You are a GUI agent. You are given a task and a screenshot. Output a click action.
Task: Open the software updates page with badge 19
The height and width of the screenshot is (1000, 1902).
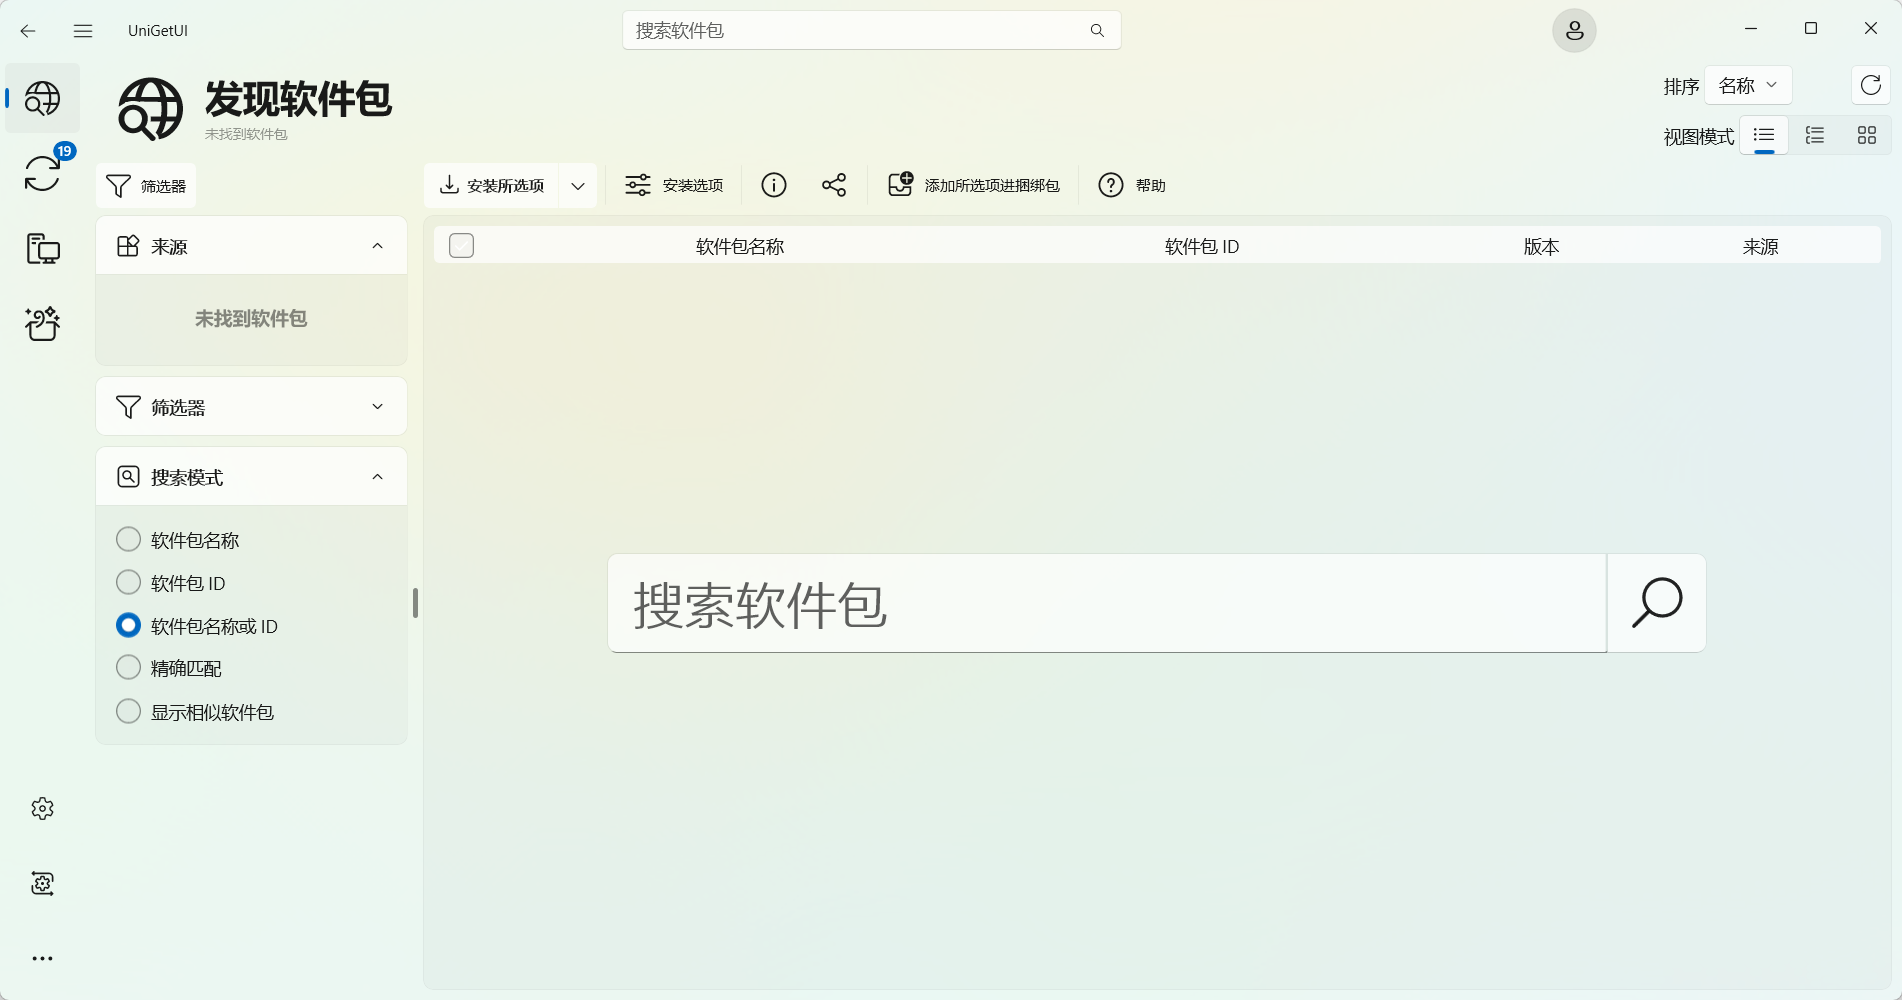(x=43, y=173)
